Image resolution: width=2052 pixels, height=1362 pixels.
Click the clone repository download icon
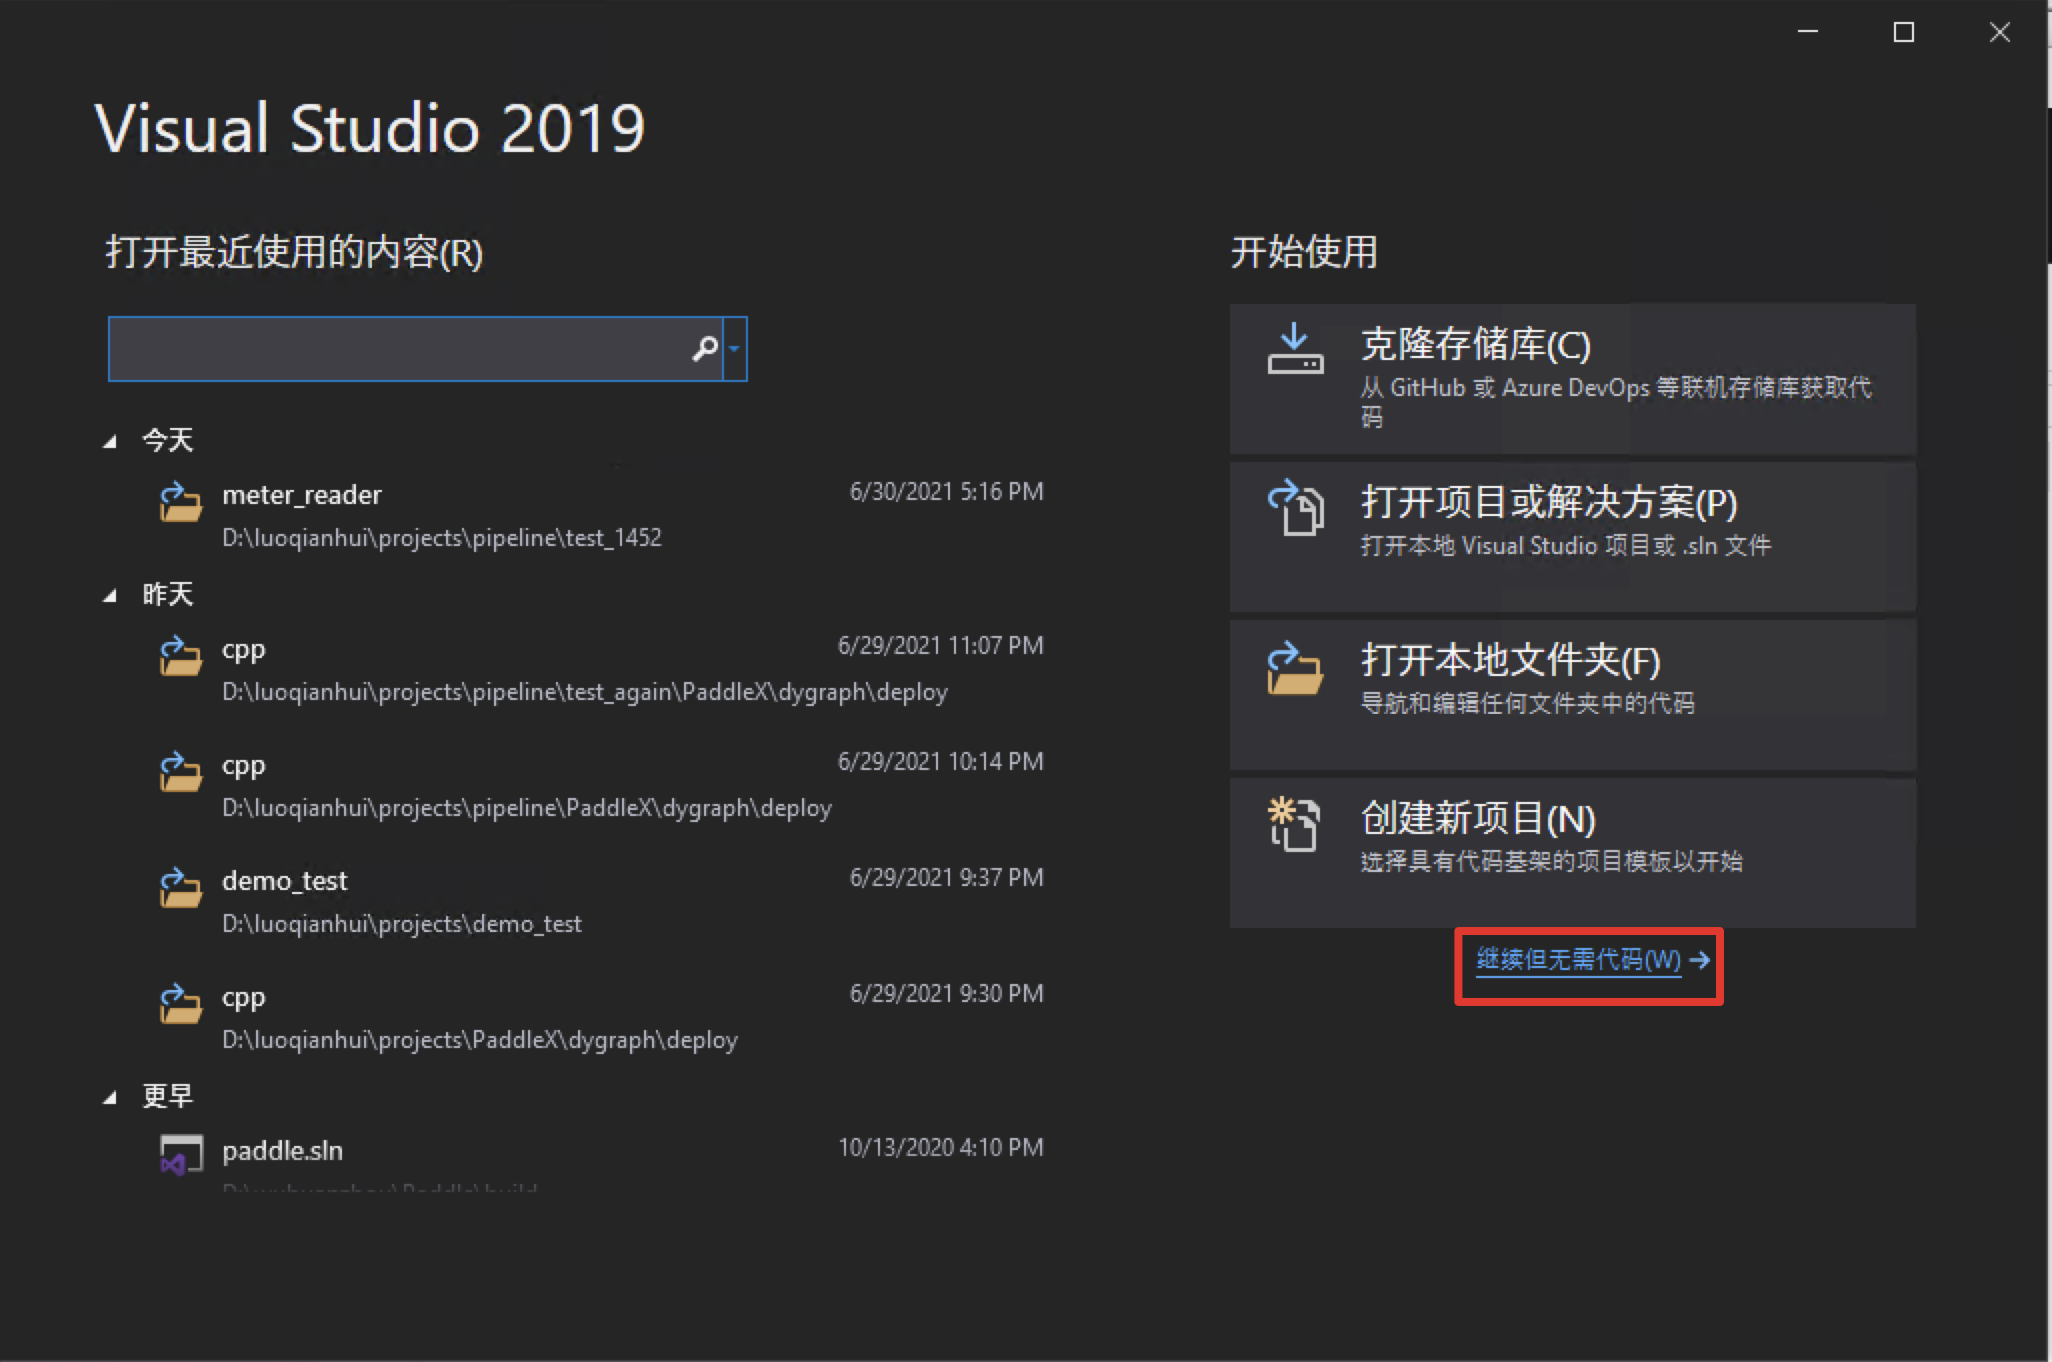1295,349
